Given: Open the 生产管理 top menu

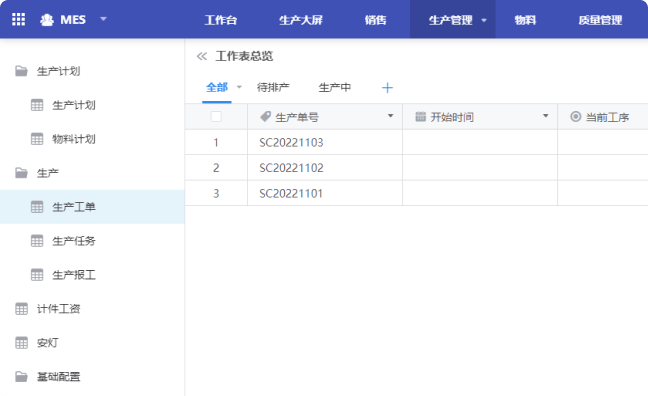Looking at the screenshot, I should [450, 20].
